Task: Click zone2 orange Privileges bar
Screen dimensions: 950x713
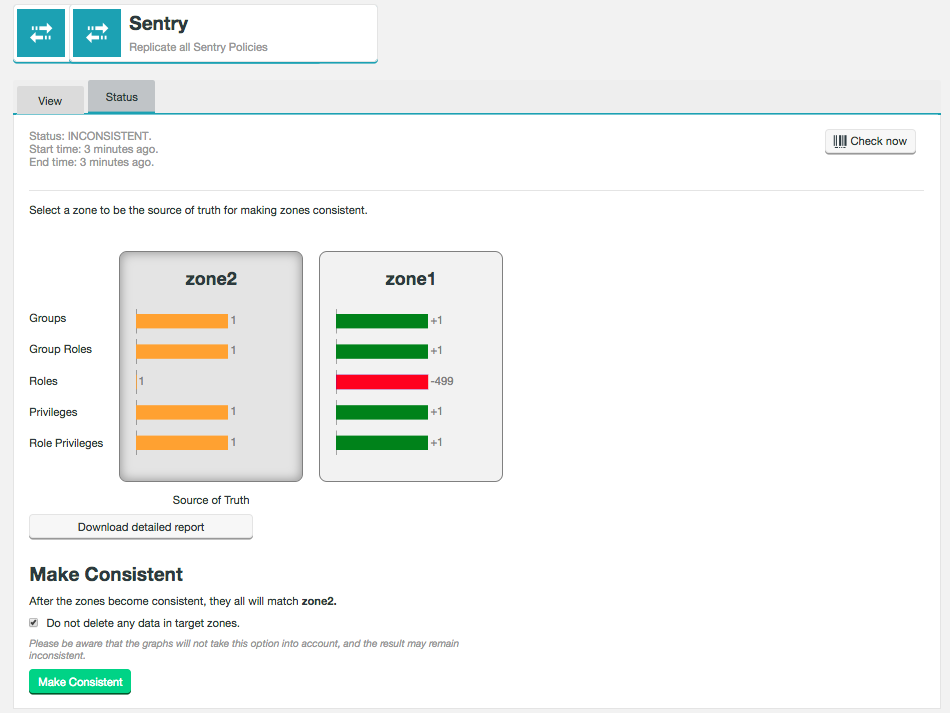Action: tap(182, 412)
